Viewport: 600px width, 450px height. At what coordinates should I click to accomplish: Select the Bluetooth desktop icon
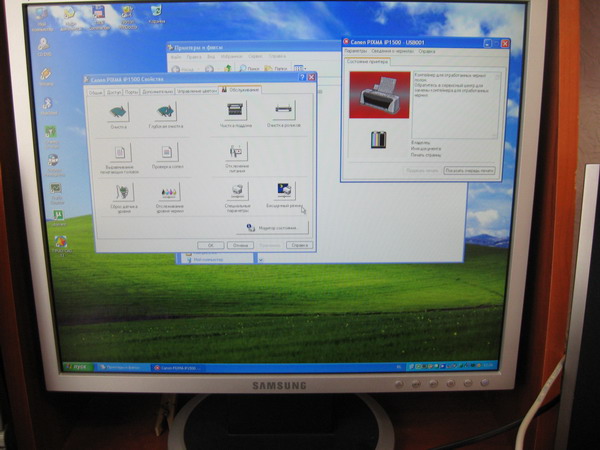click(x=48, y=106)
